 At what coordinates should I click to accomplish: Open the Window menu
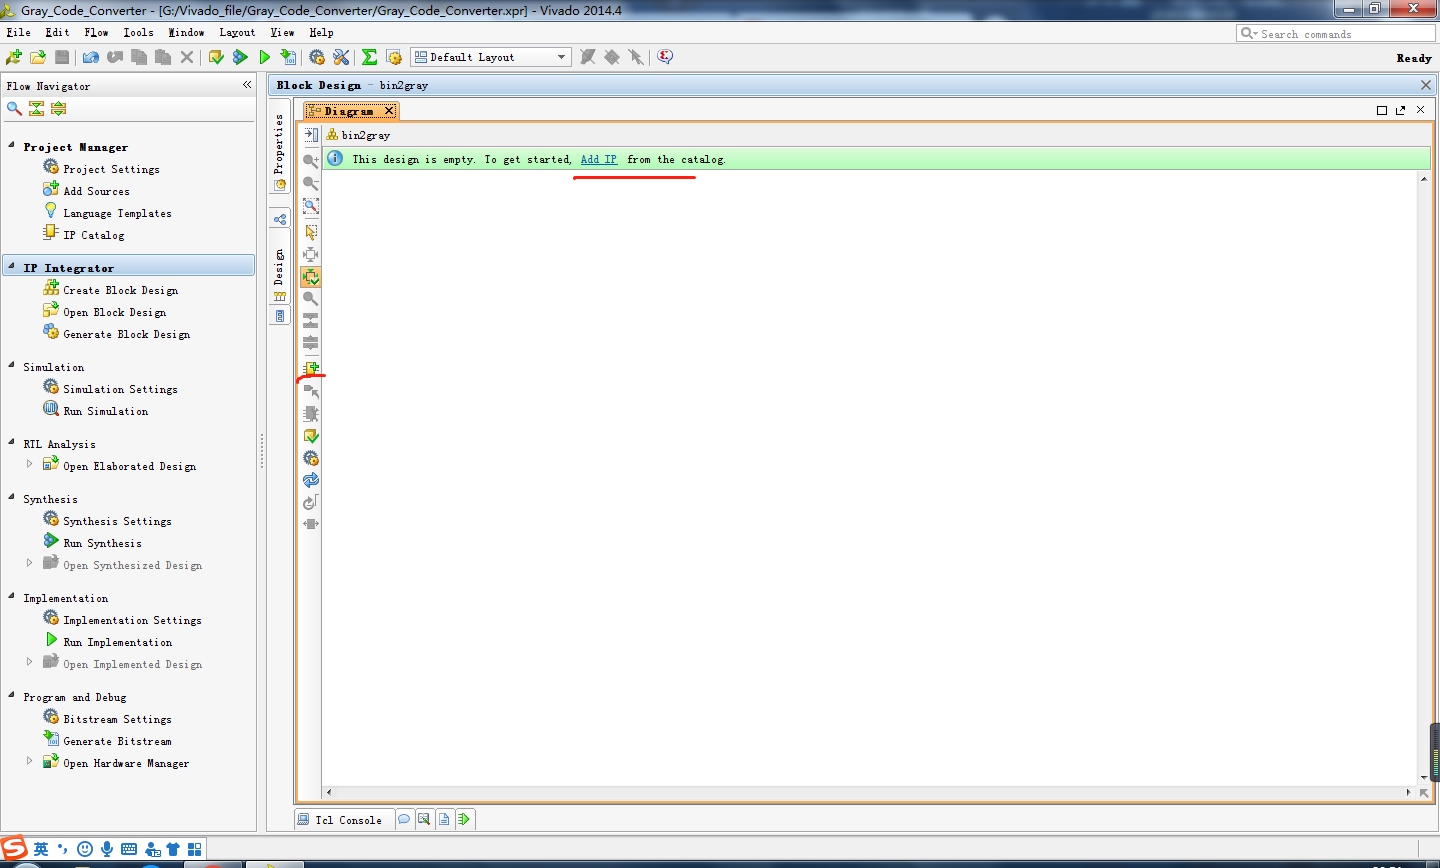coord(186,32)
